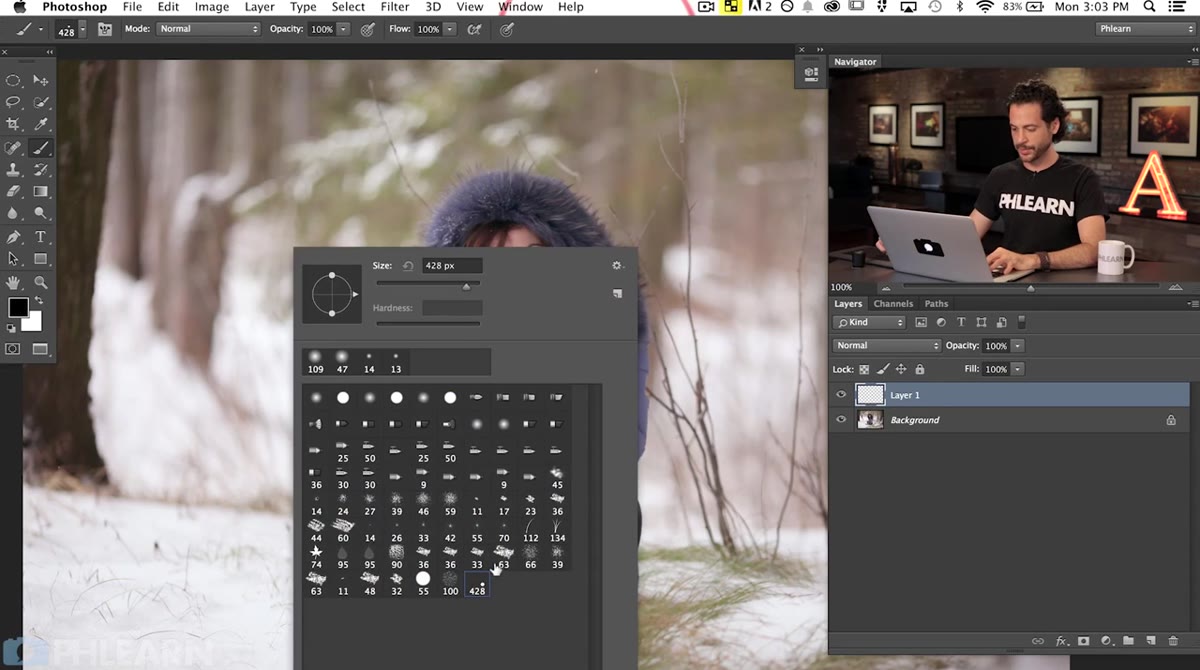Select the Crop tool
The image size is (1200, 670).
point(14,124)
